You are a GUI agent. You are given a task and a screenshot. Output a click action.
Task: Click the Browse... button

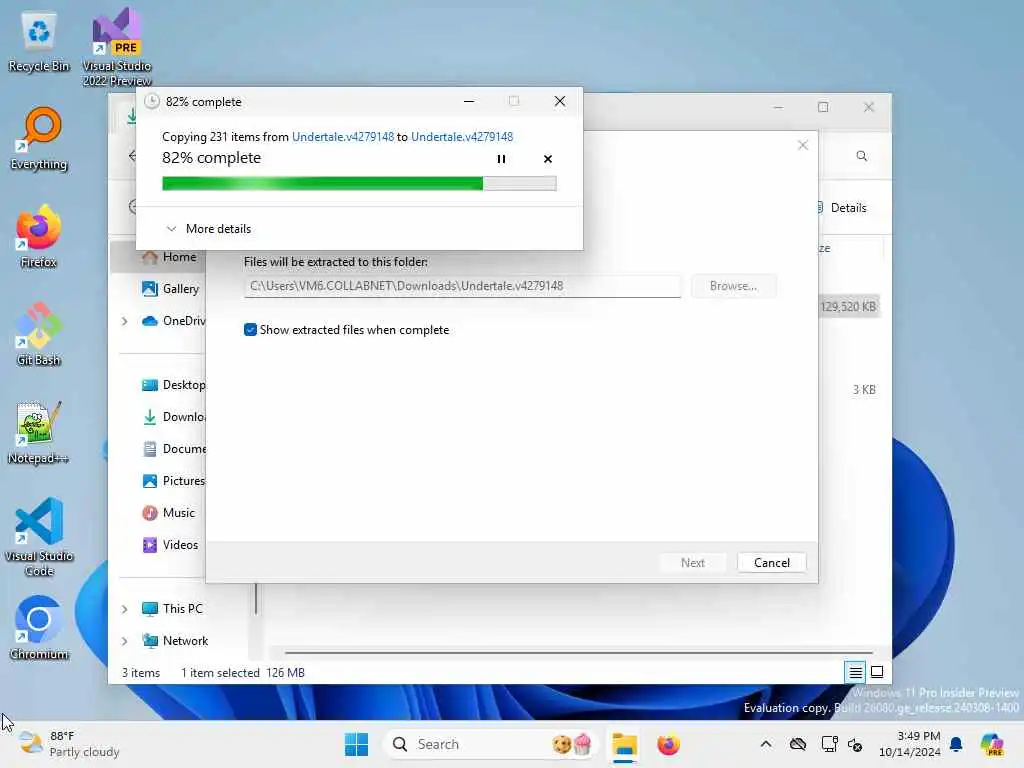pos(733,286)
